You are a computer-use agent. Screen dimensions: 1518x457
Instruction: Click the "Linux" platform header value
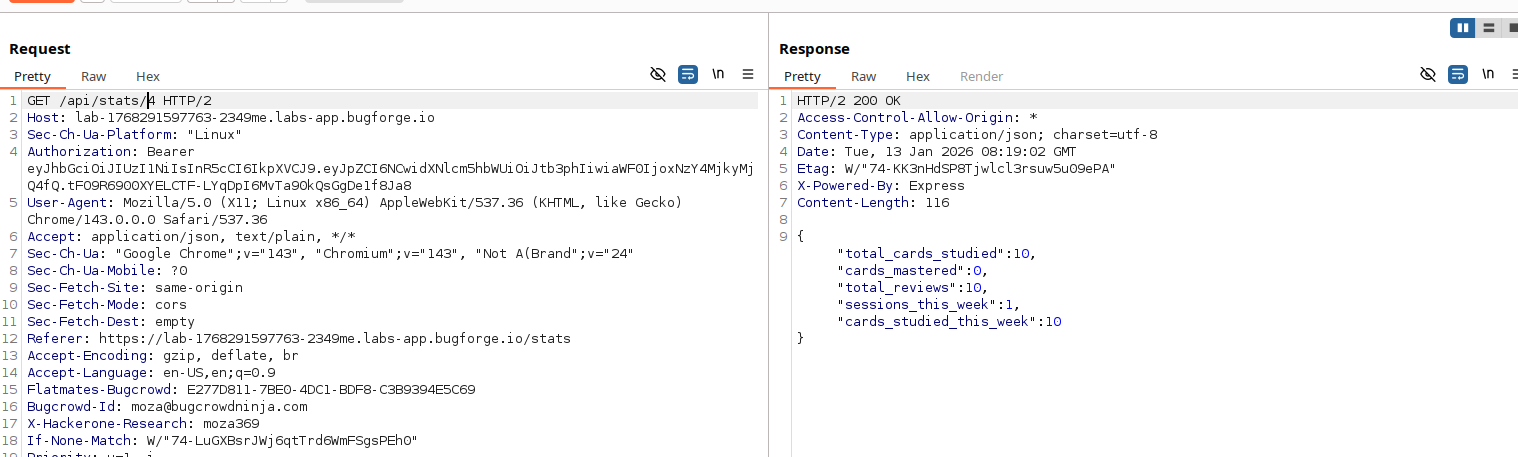click(214, 135)
